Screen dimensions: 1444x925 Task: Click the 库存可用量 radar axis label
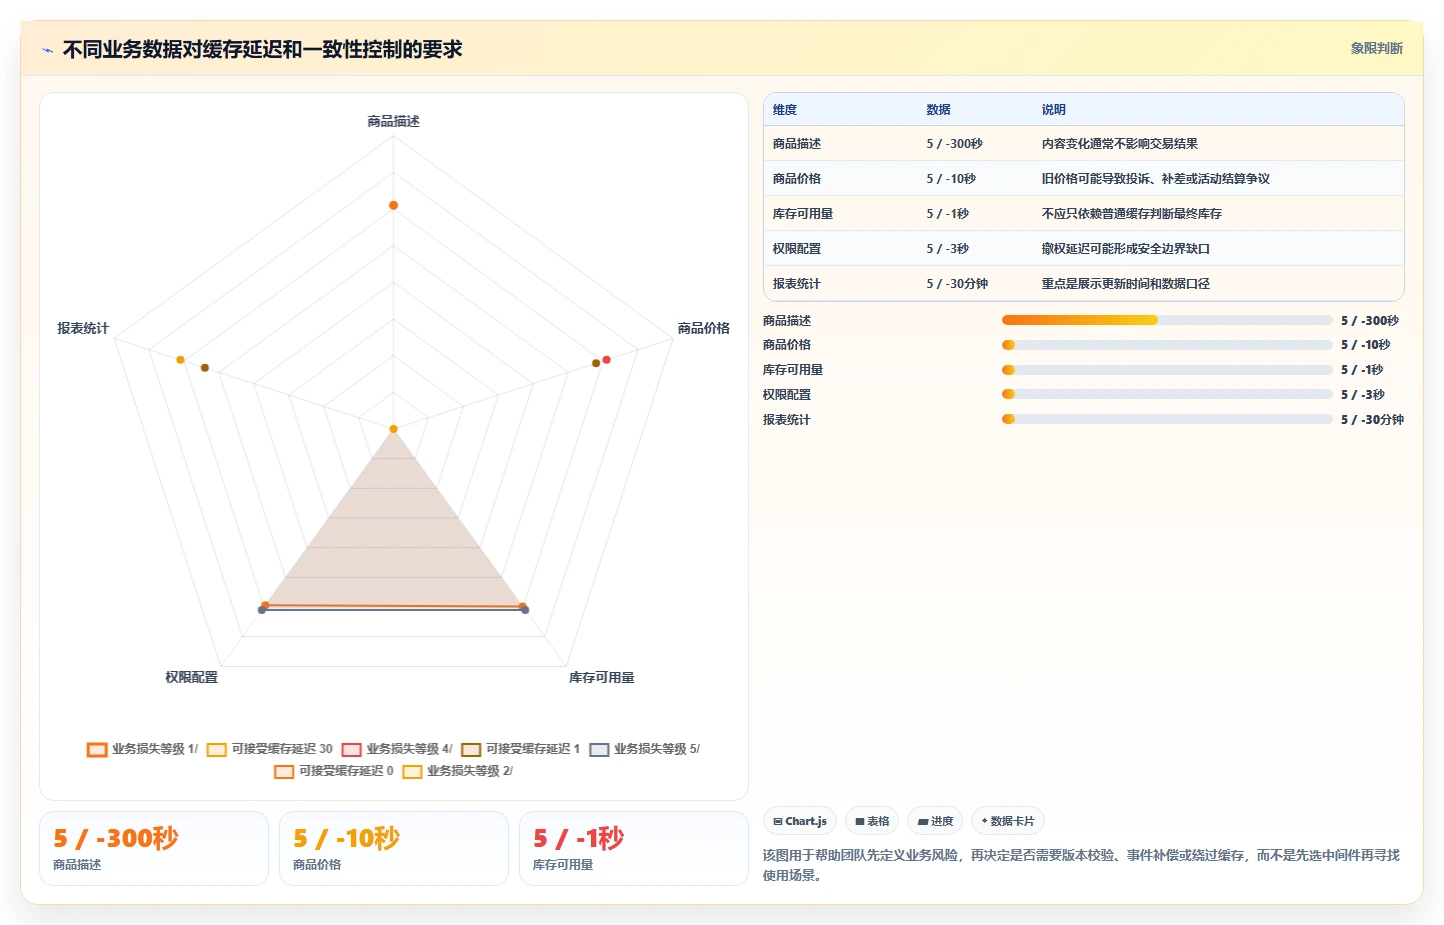pyautogui.click(x=601, y=678)
